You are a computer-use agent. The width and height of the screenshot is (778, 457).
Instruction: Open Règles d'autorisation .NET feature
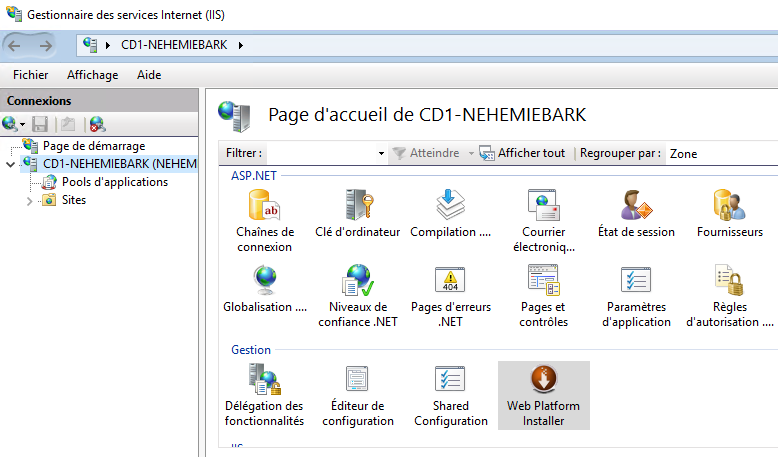(x=729, y=296)
